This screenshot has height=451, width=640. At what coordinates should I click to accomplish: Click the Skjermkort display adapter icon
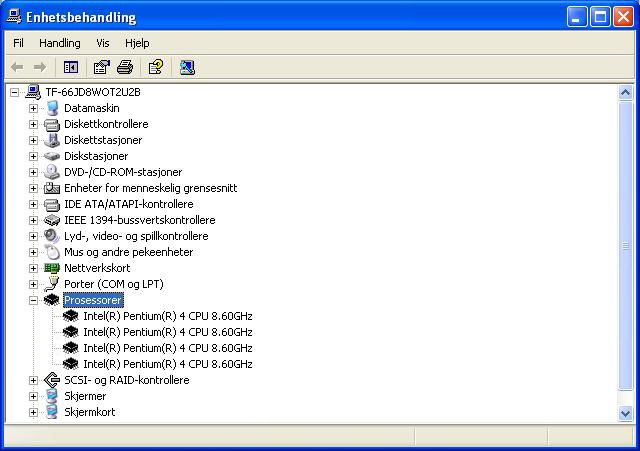pos(52,412)
